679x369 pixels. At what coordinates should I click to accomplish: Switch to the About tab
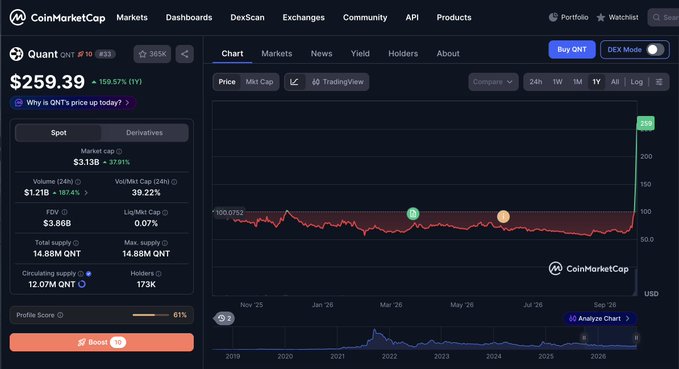448,54
